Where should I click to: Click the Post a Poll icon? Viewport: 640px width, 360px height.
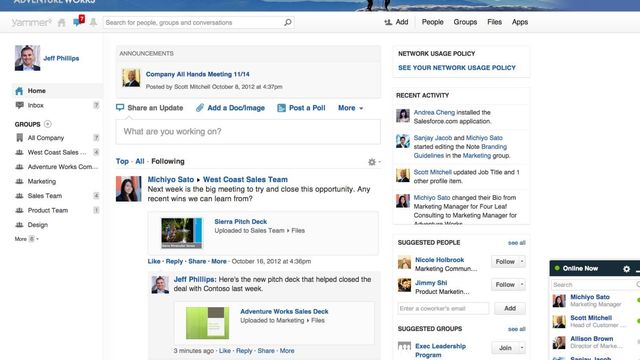pos(281,108)
